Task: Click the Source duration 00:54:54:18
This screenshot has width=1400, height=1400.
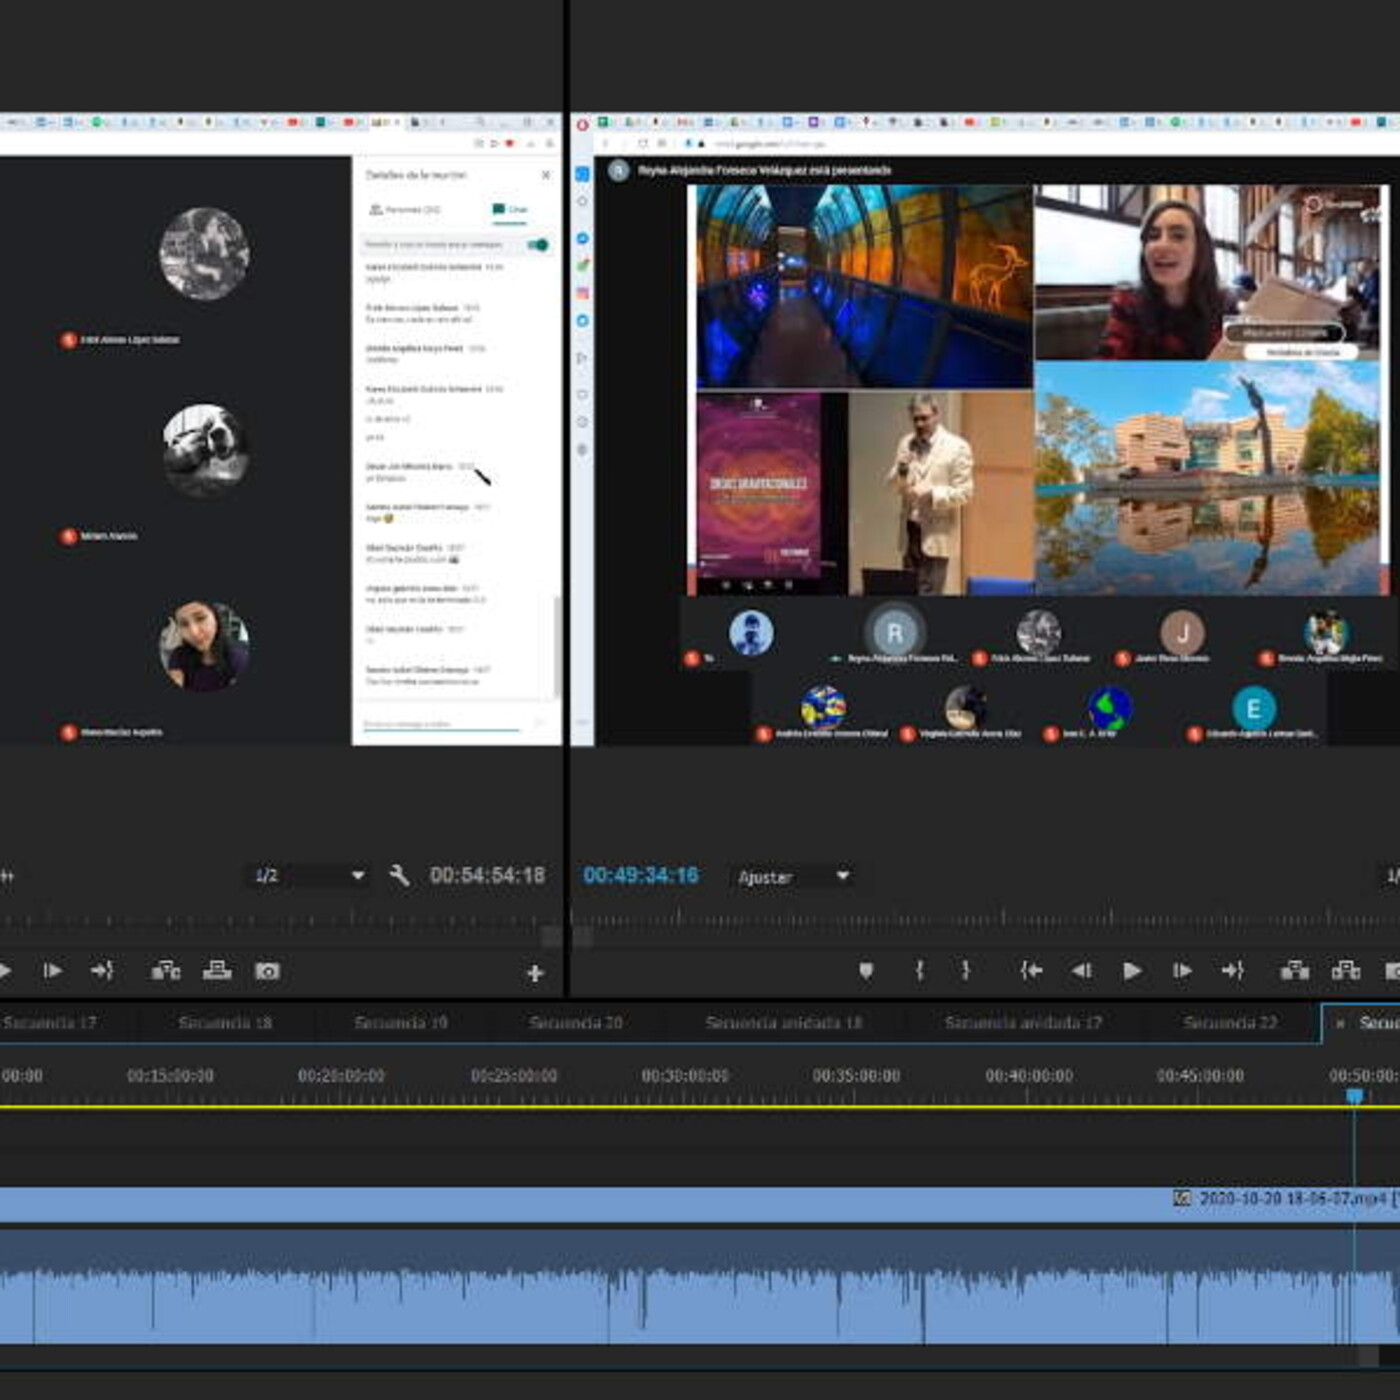Action: (x=487, y=876)
